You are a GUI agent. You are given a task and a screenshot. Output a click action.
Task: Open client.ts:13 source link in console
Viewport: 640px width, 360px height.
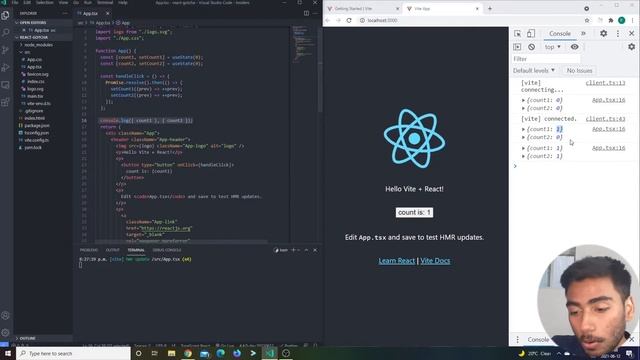pos(605,83)
